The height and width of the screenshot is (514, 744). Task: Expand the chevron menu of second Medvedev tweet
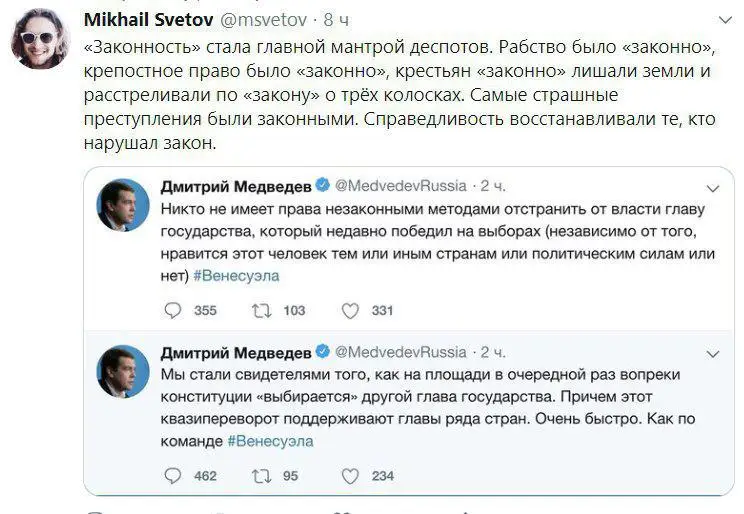[x=713, y=354]
